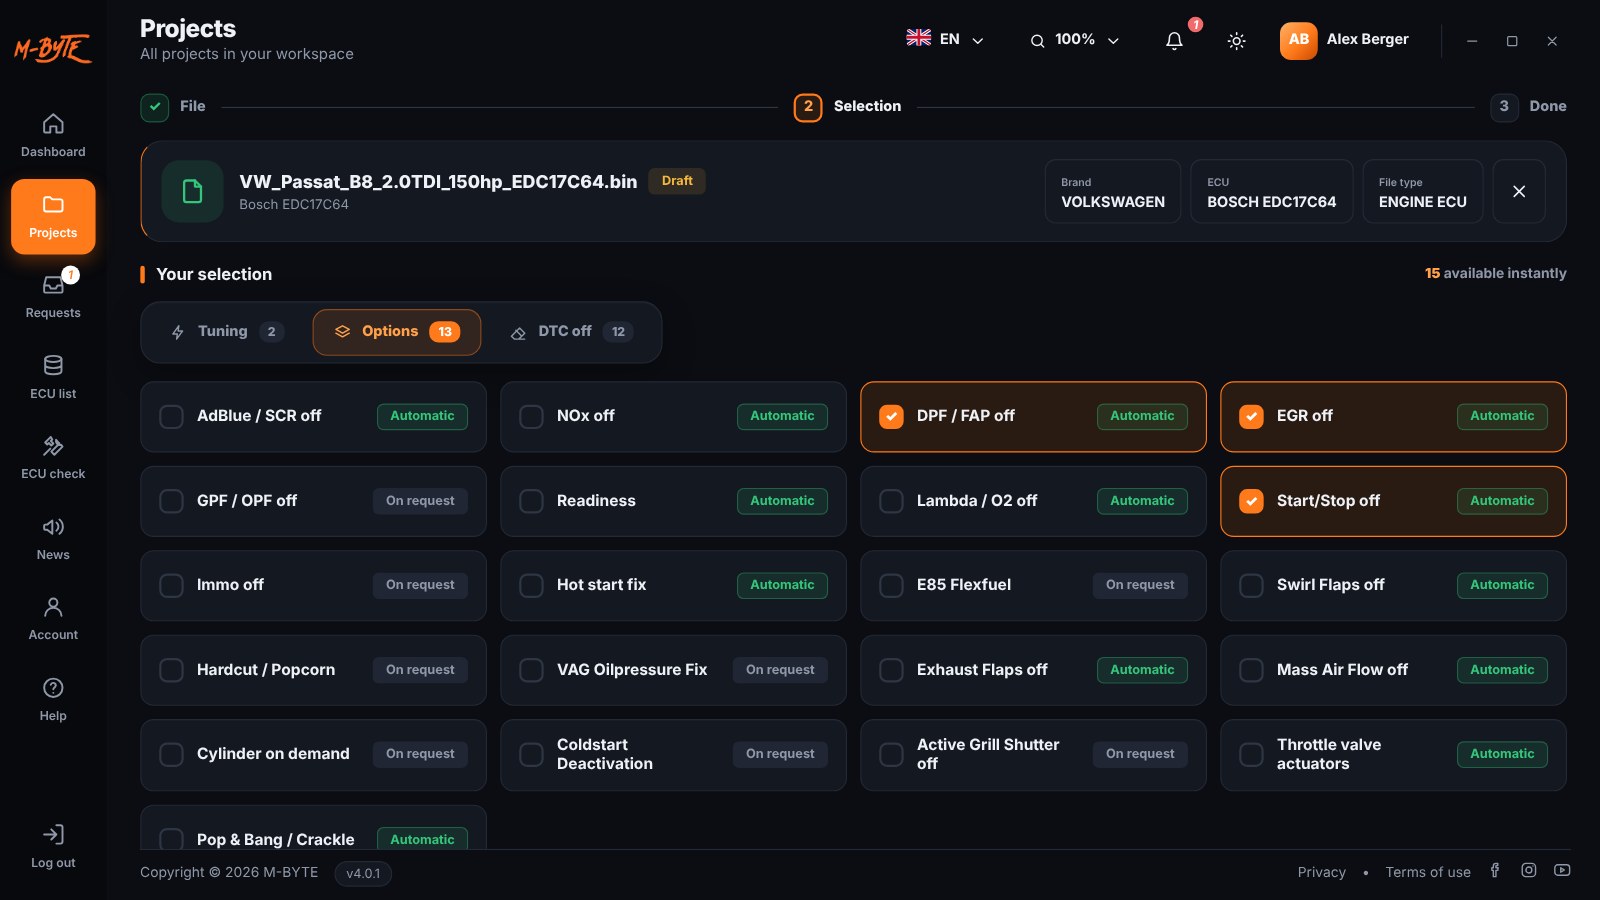Viewport: 1600px width, 900px height.
Task: Open the YouTube footer icon
Action: pos(1562,870)
